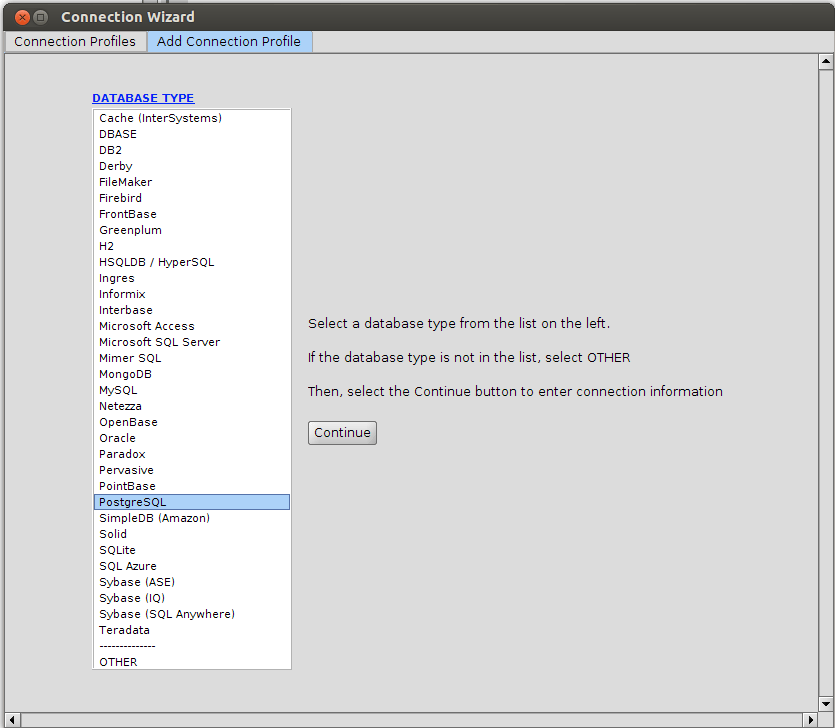Select Teradata in the list
This screenshot has width=835, height=728.
[124, 630]
